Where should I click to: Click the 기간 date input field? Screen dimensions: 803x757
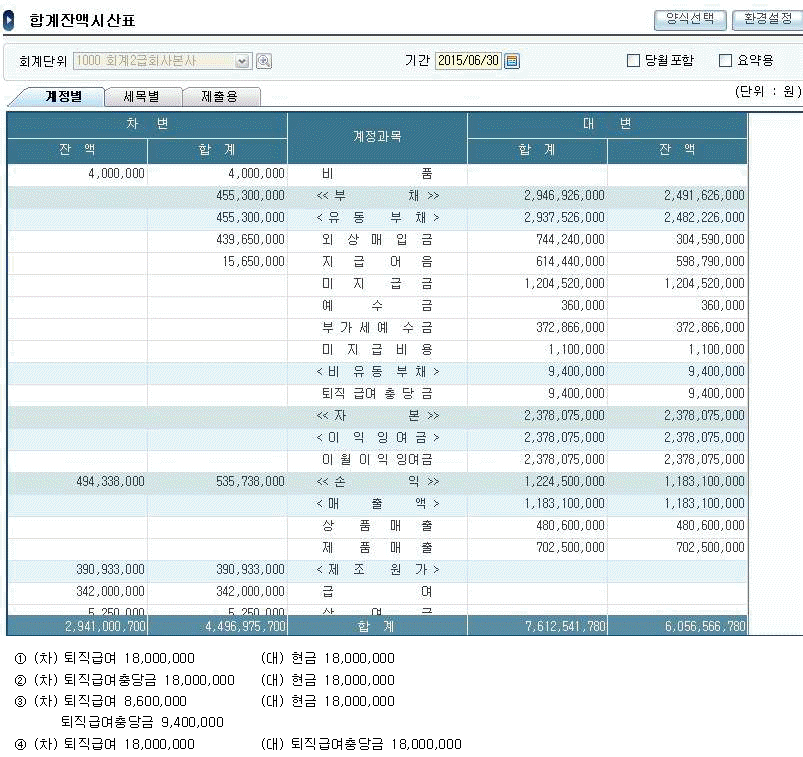(467, 61)
